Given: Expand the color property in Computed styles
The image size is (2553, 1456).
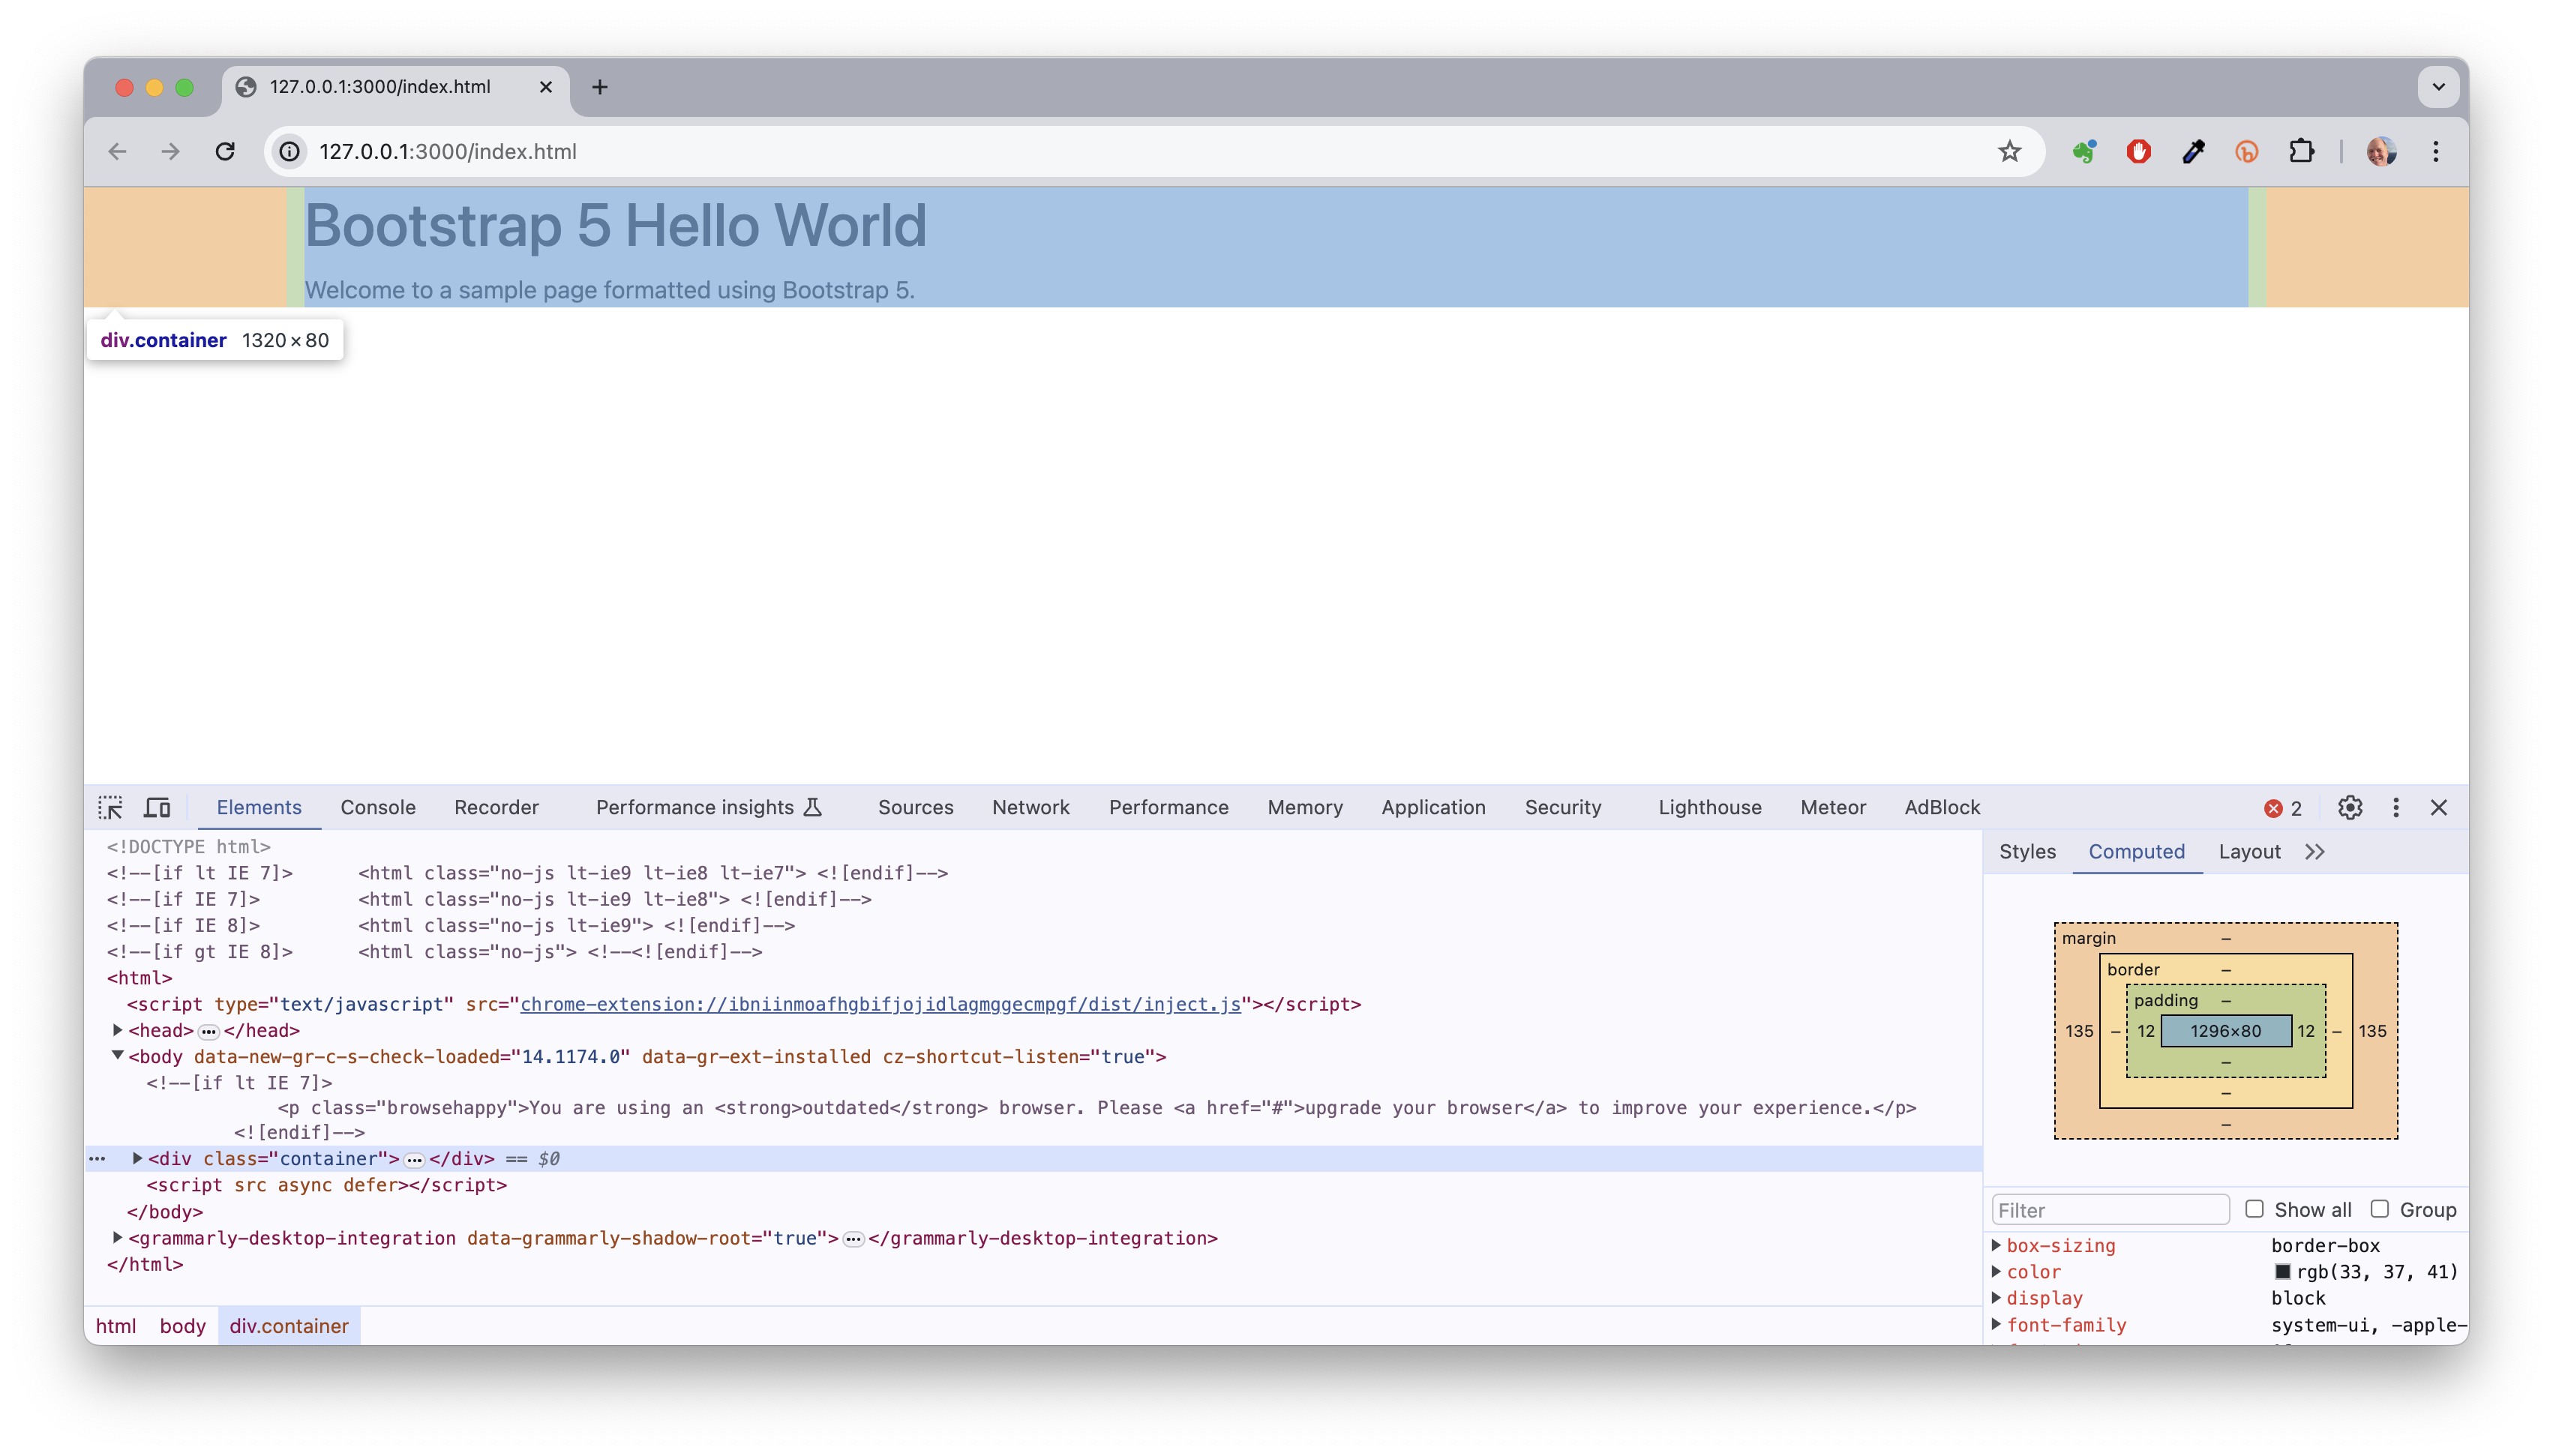Looking at the screenshot, I should click(x=1998, y=1271).
